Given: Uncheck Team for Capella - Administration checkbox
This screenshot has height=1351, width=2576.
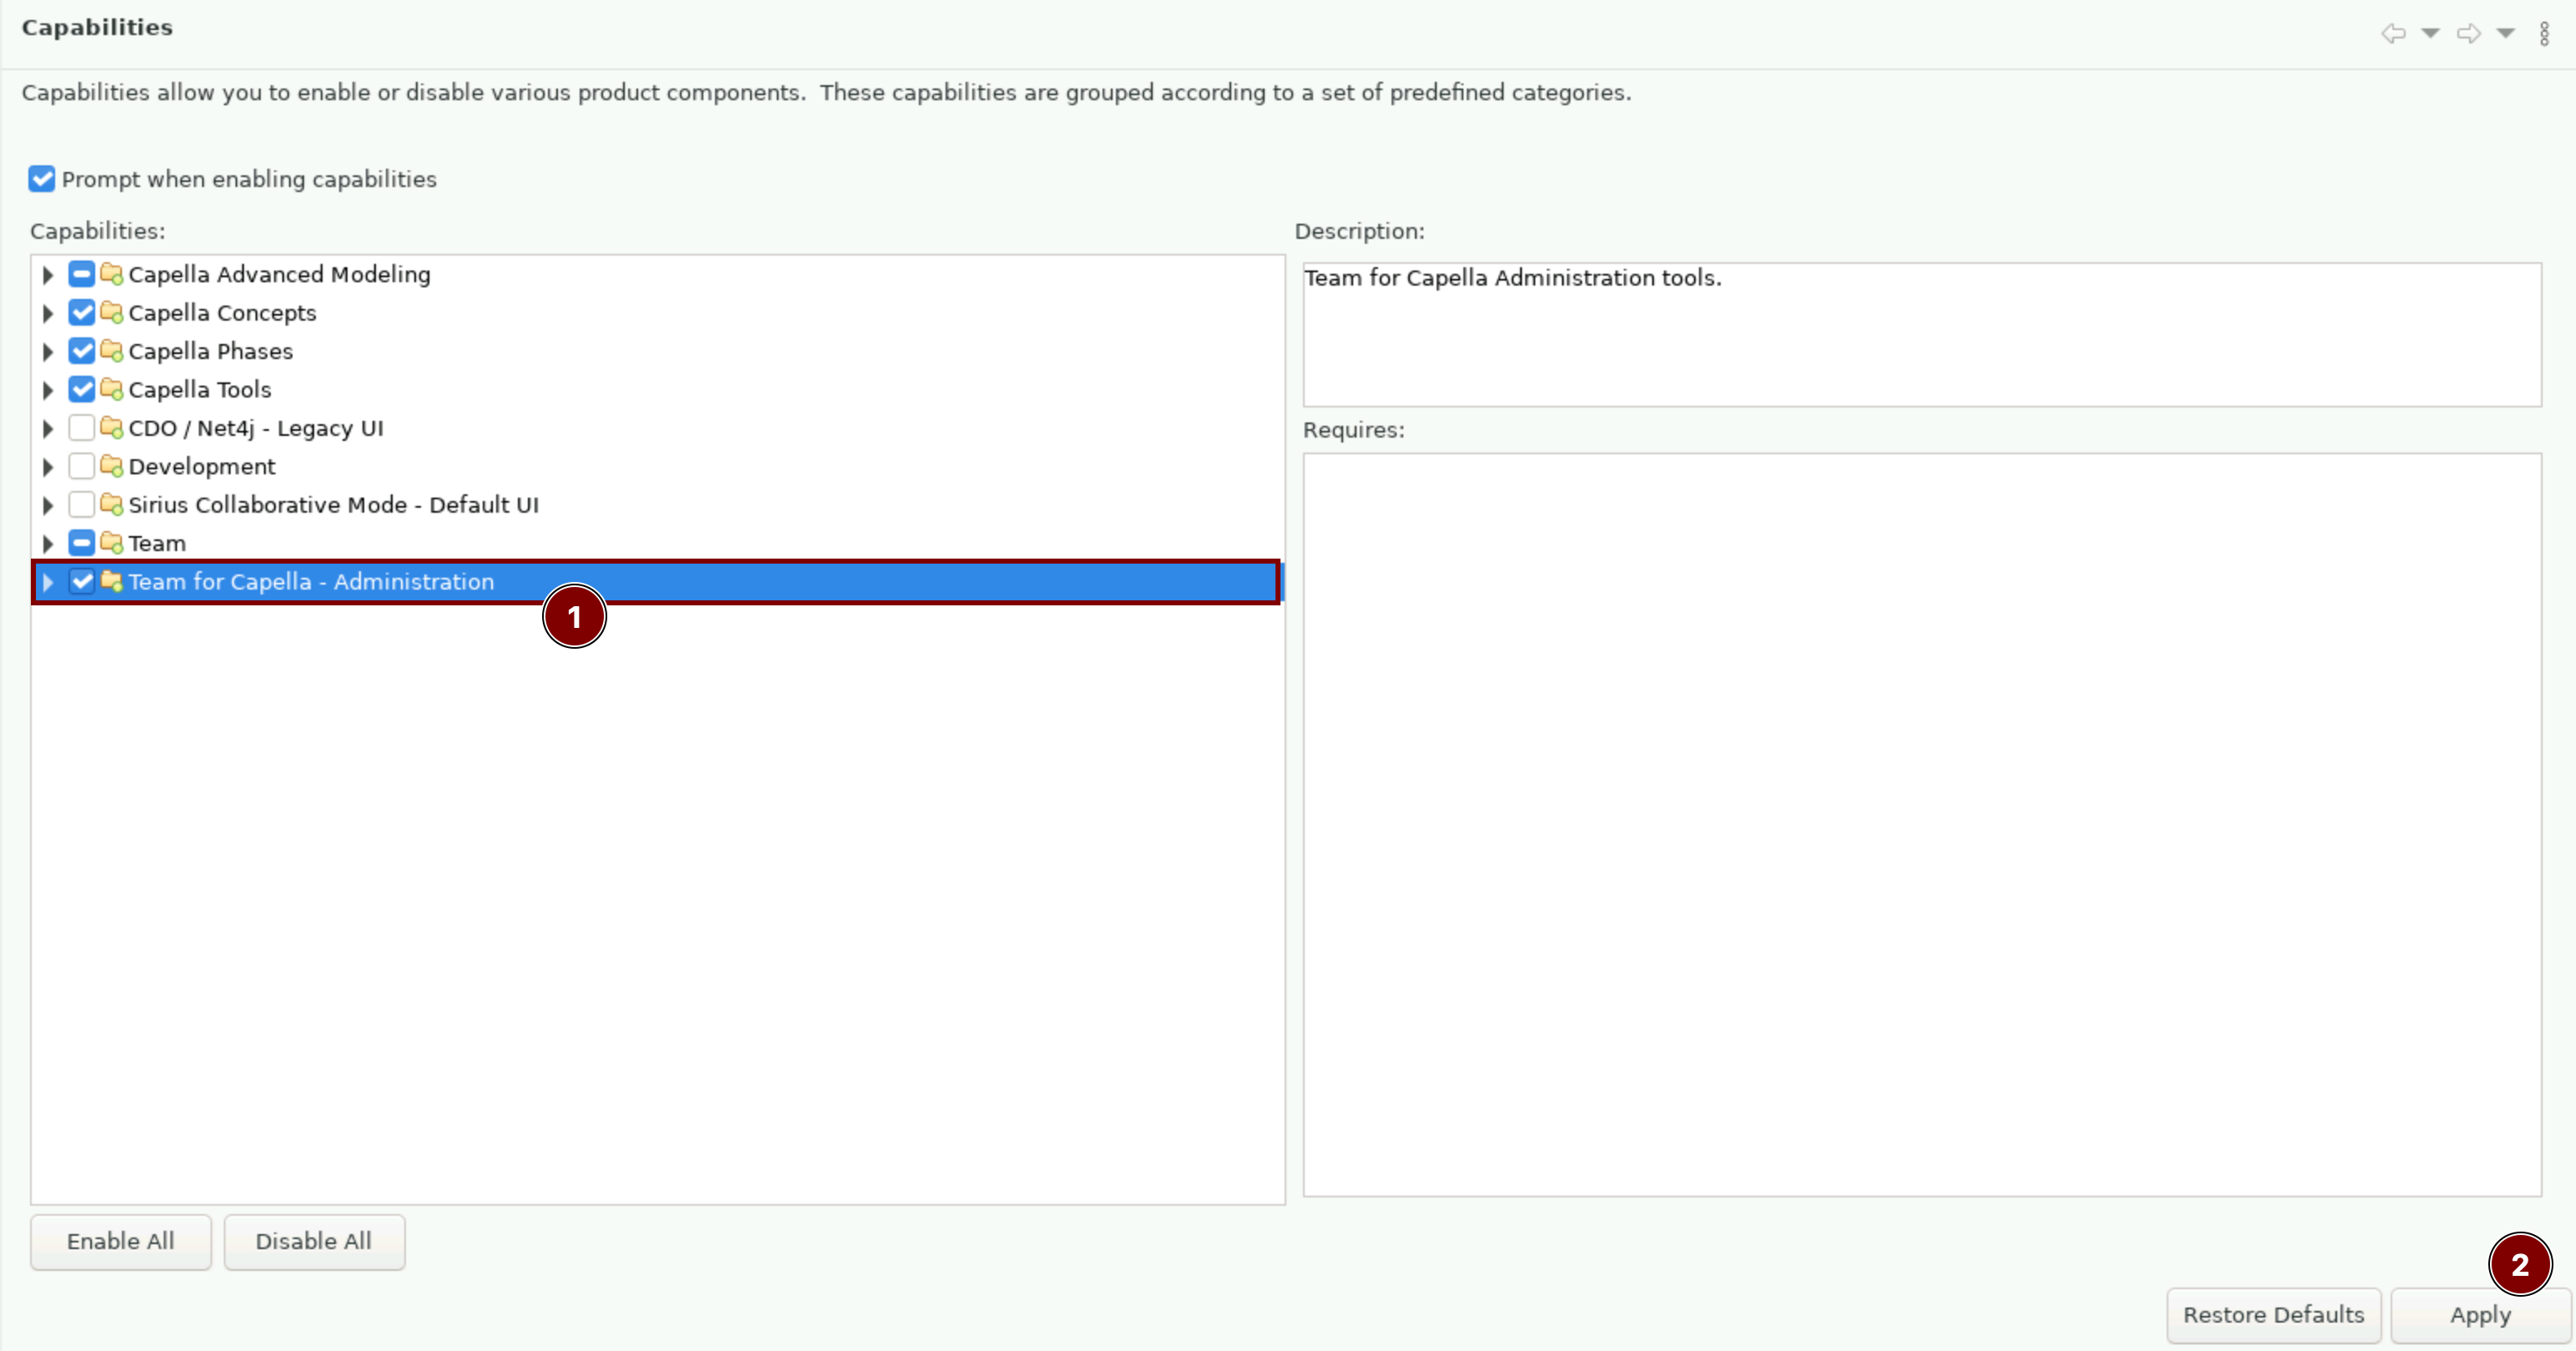Looking at the screenshot, I should [82, 581].
